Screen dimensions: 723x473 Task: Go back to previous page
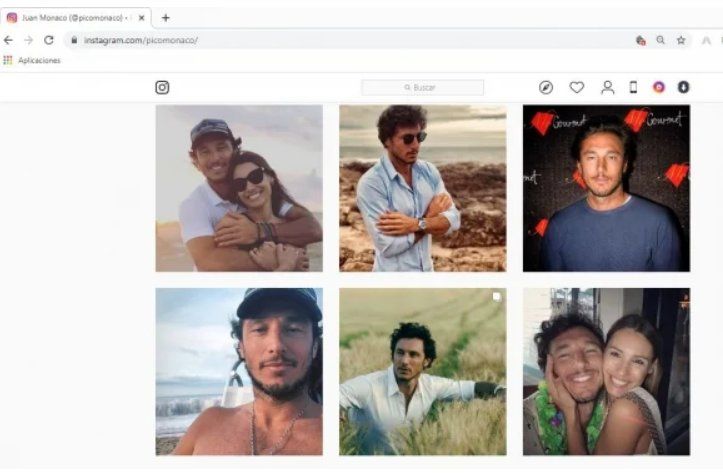(9, 40)
